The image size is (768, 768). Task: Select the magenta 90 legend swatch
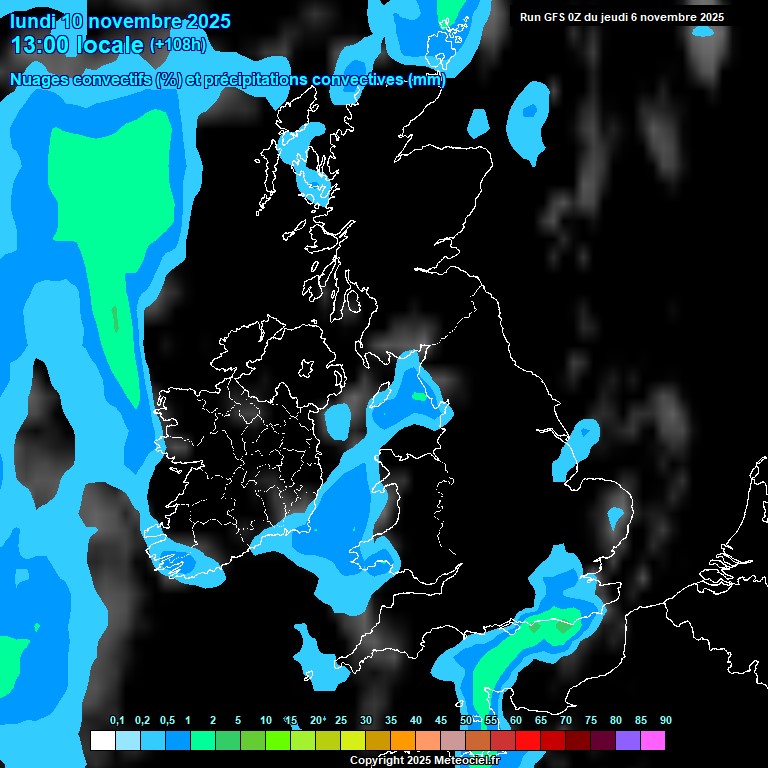pyautogui.click(x=652, y=741)
